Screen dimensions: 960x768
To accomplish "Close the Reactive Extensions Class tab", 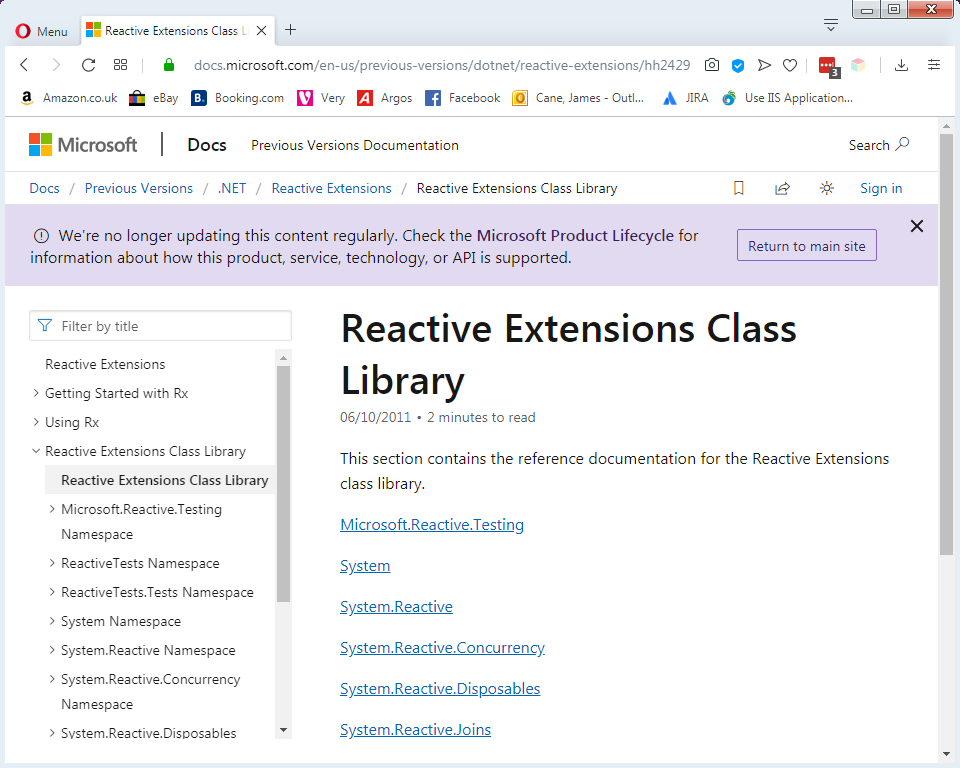I will pyautogui.click(x=261, y=31).
